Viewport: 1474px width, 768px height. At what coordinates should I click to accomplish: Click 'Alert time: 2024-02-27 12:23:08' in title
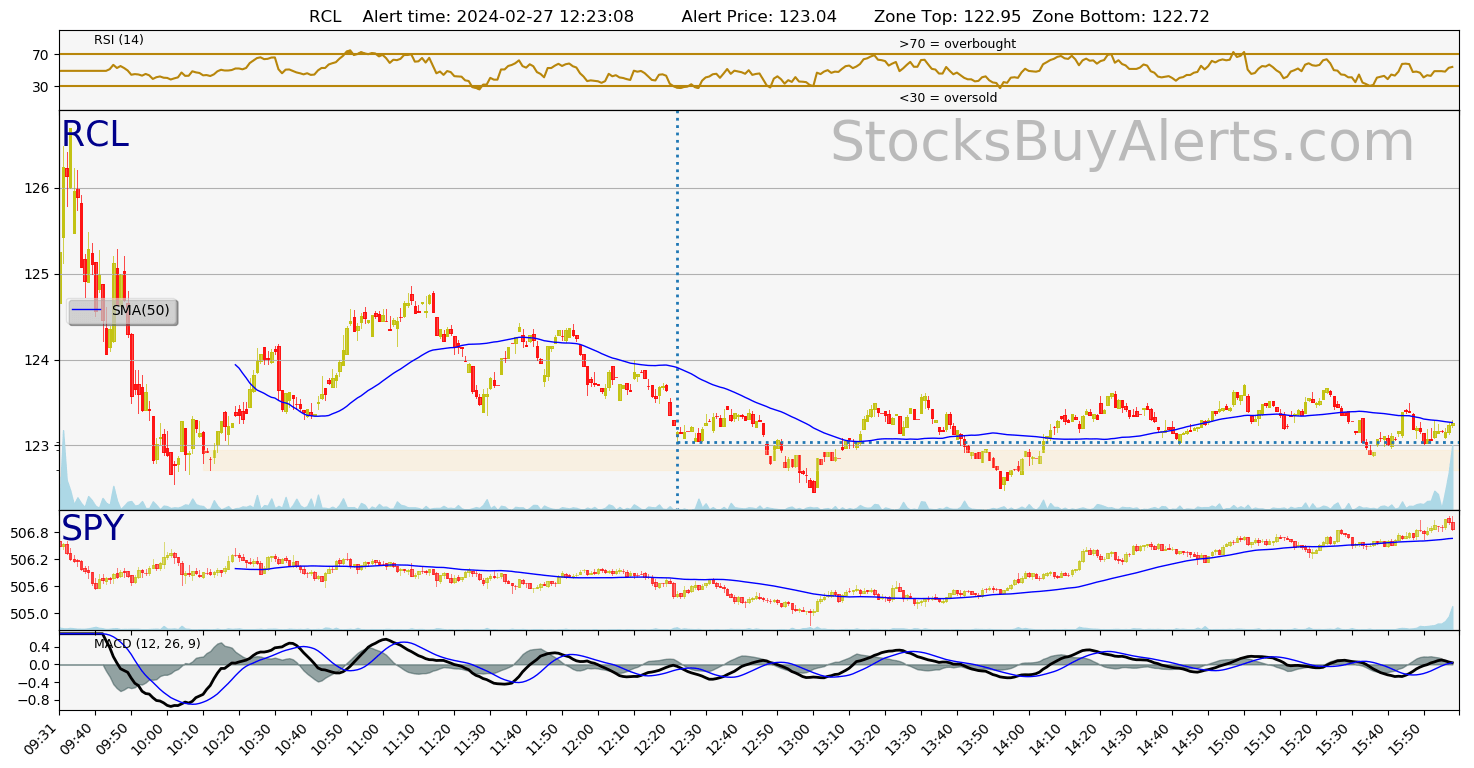point(498,16)
